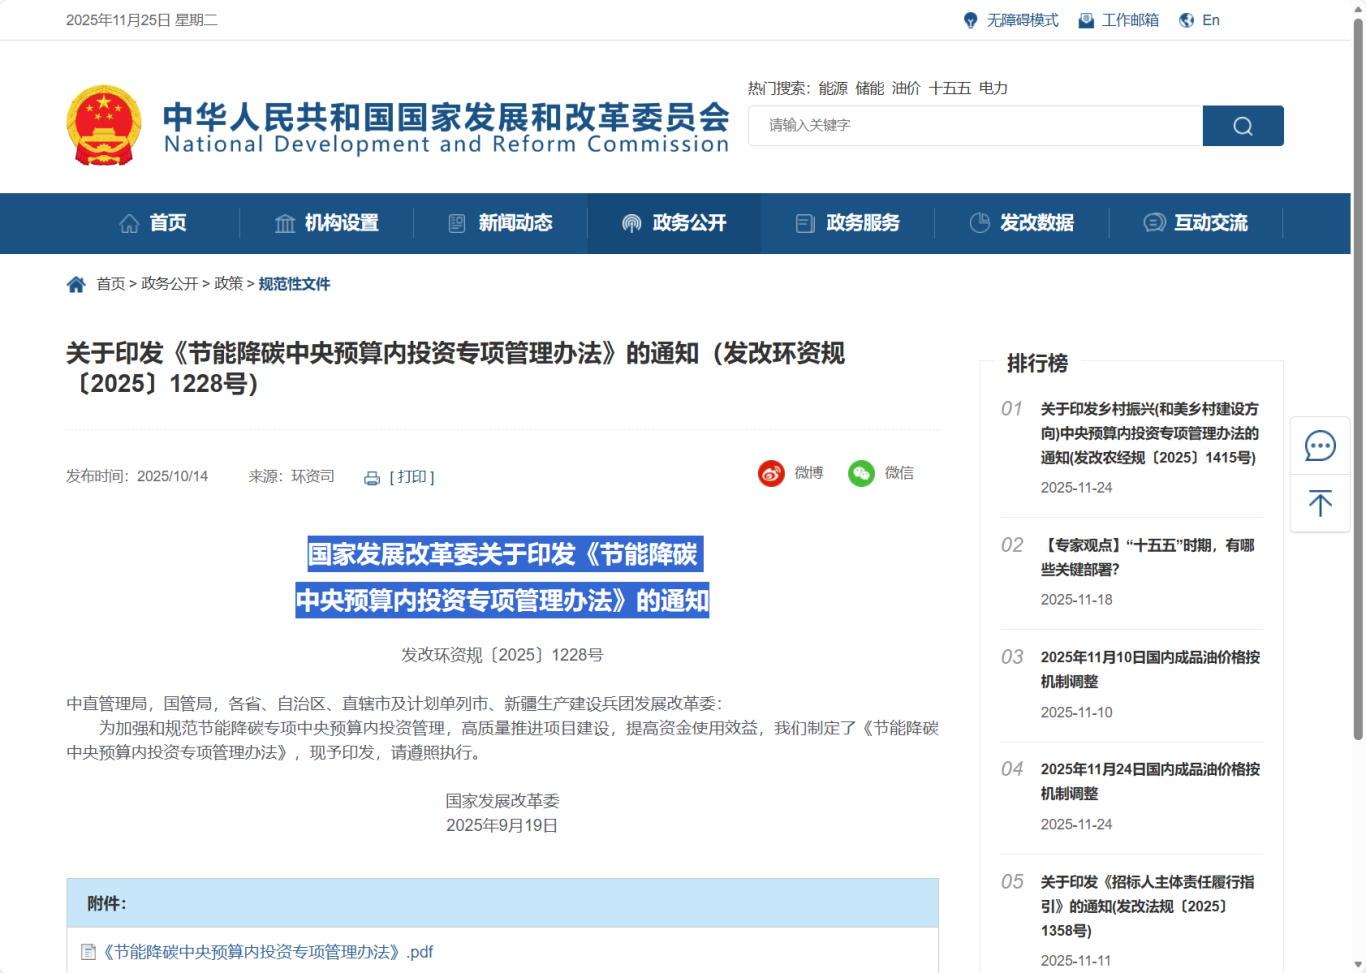Switch to the 新闻动态 navigation tab
Screen dimensions: 1366x973
coord(505,223)
